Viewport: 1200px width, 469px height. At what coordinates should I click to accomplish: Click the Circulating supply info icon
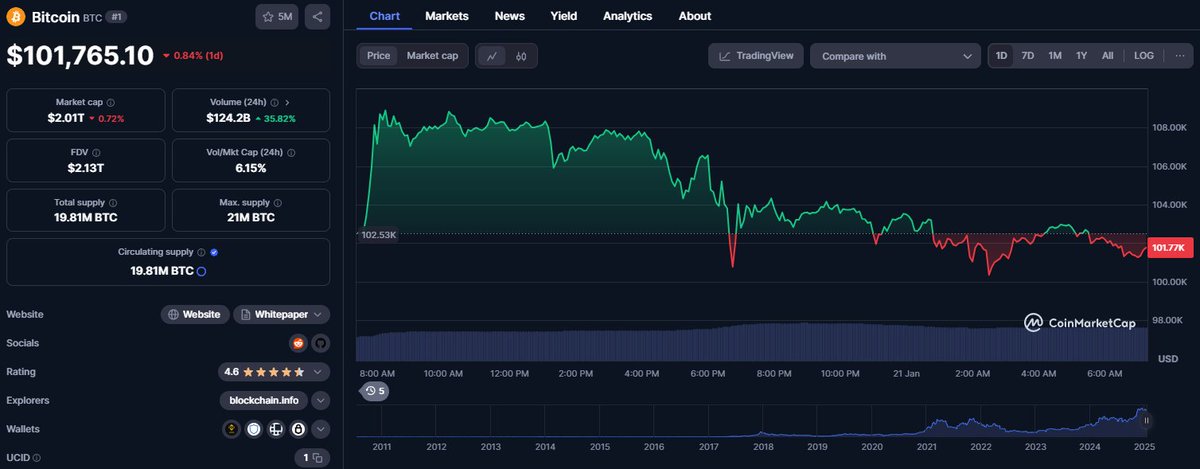pyautogui.click(x=202, y=253)
